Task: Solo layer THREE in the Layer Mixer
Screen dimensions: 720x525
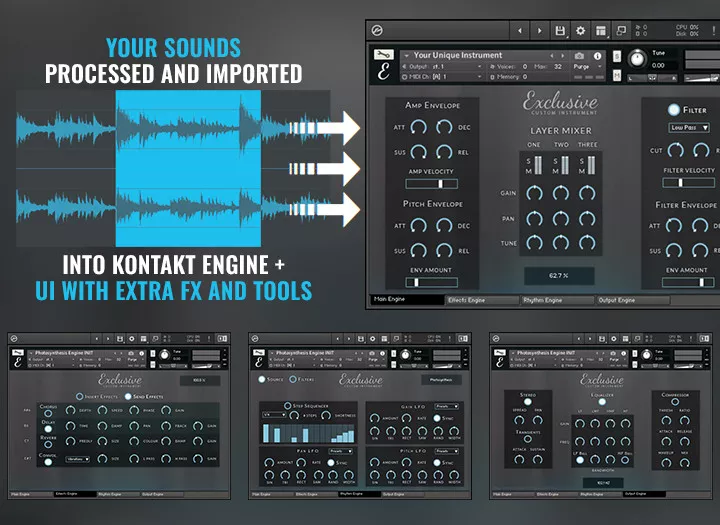Action: pos(582,161)
